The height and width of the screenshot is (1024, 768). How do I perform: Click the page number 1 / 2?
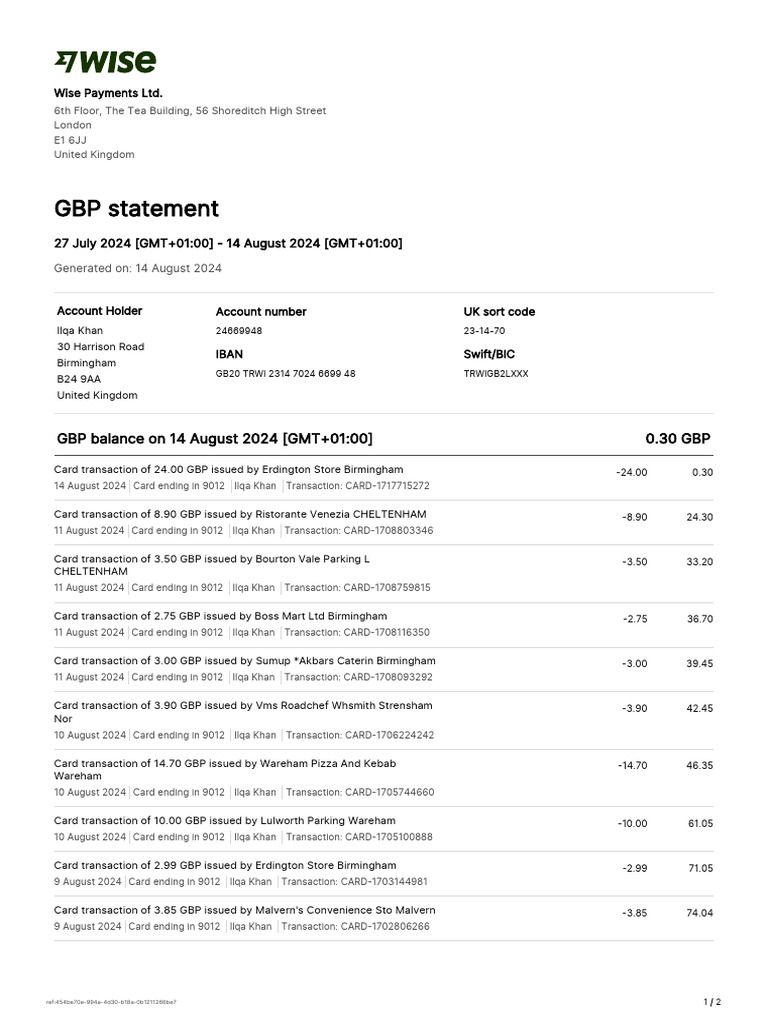(712, 1002)
